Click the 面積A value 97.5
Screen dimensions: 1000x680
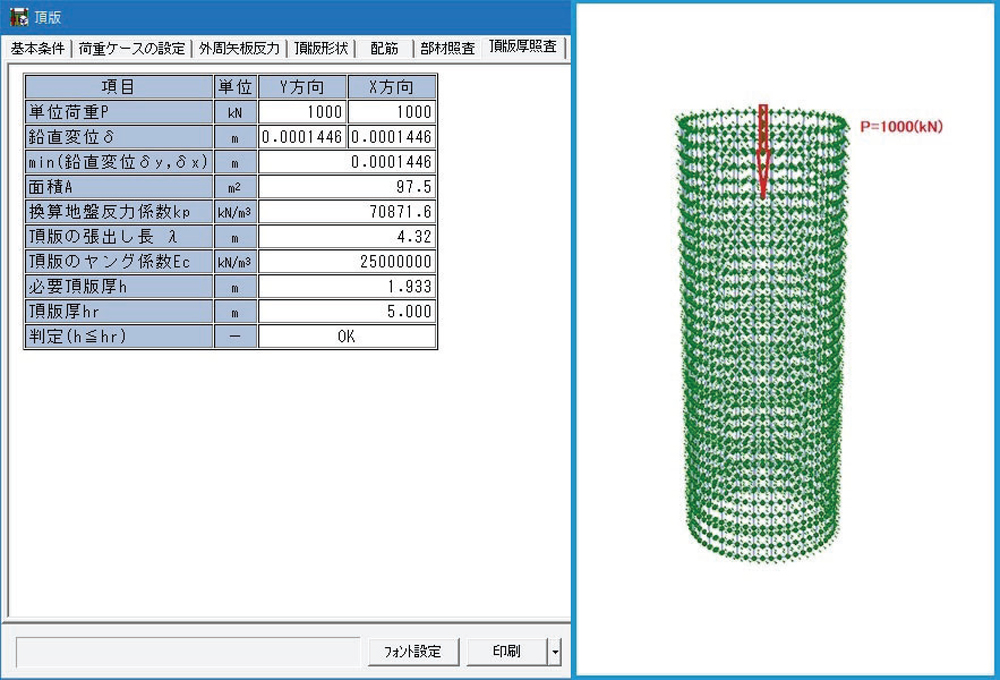348,187
